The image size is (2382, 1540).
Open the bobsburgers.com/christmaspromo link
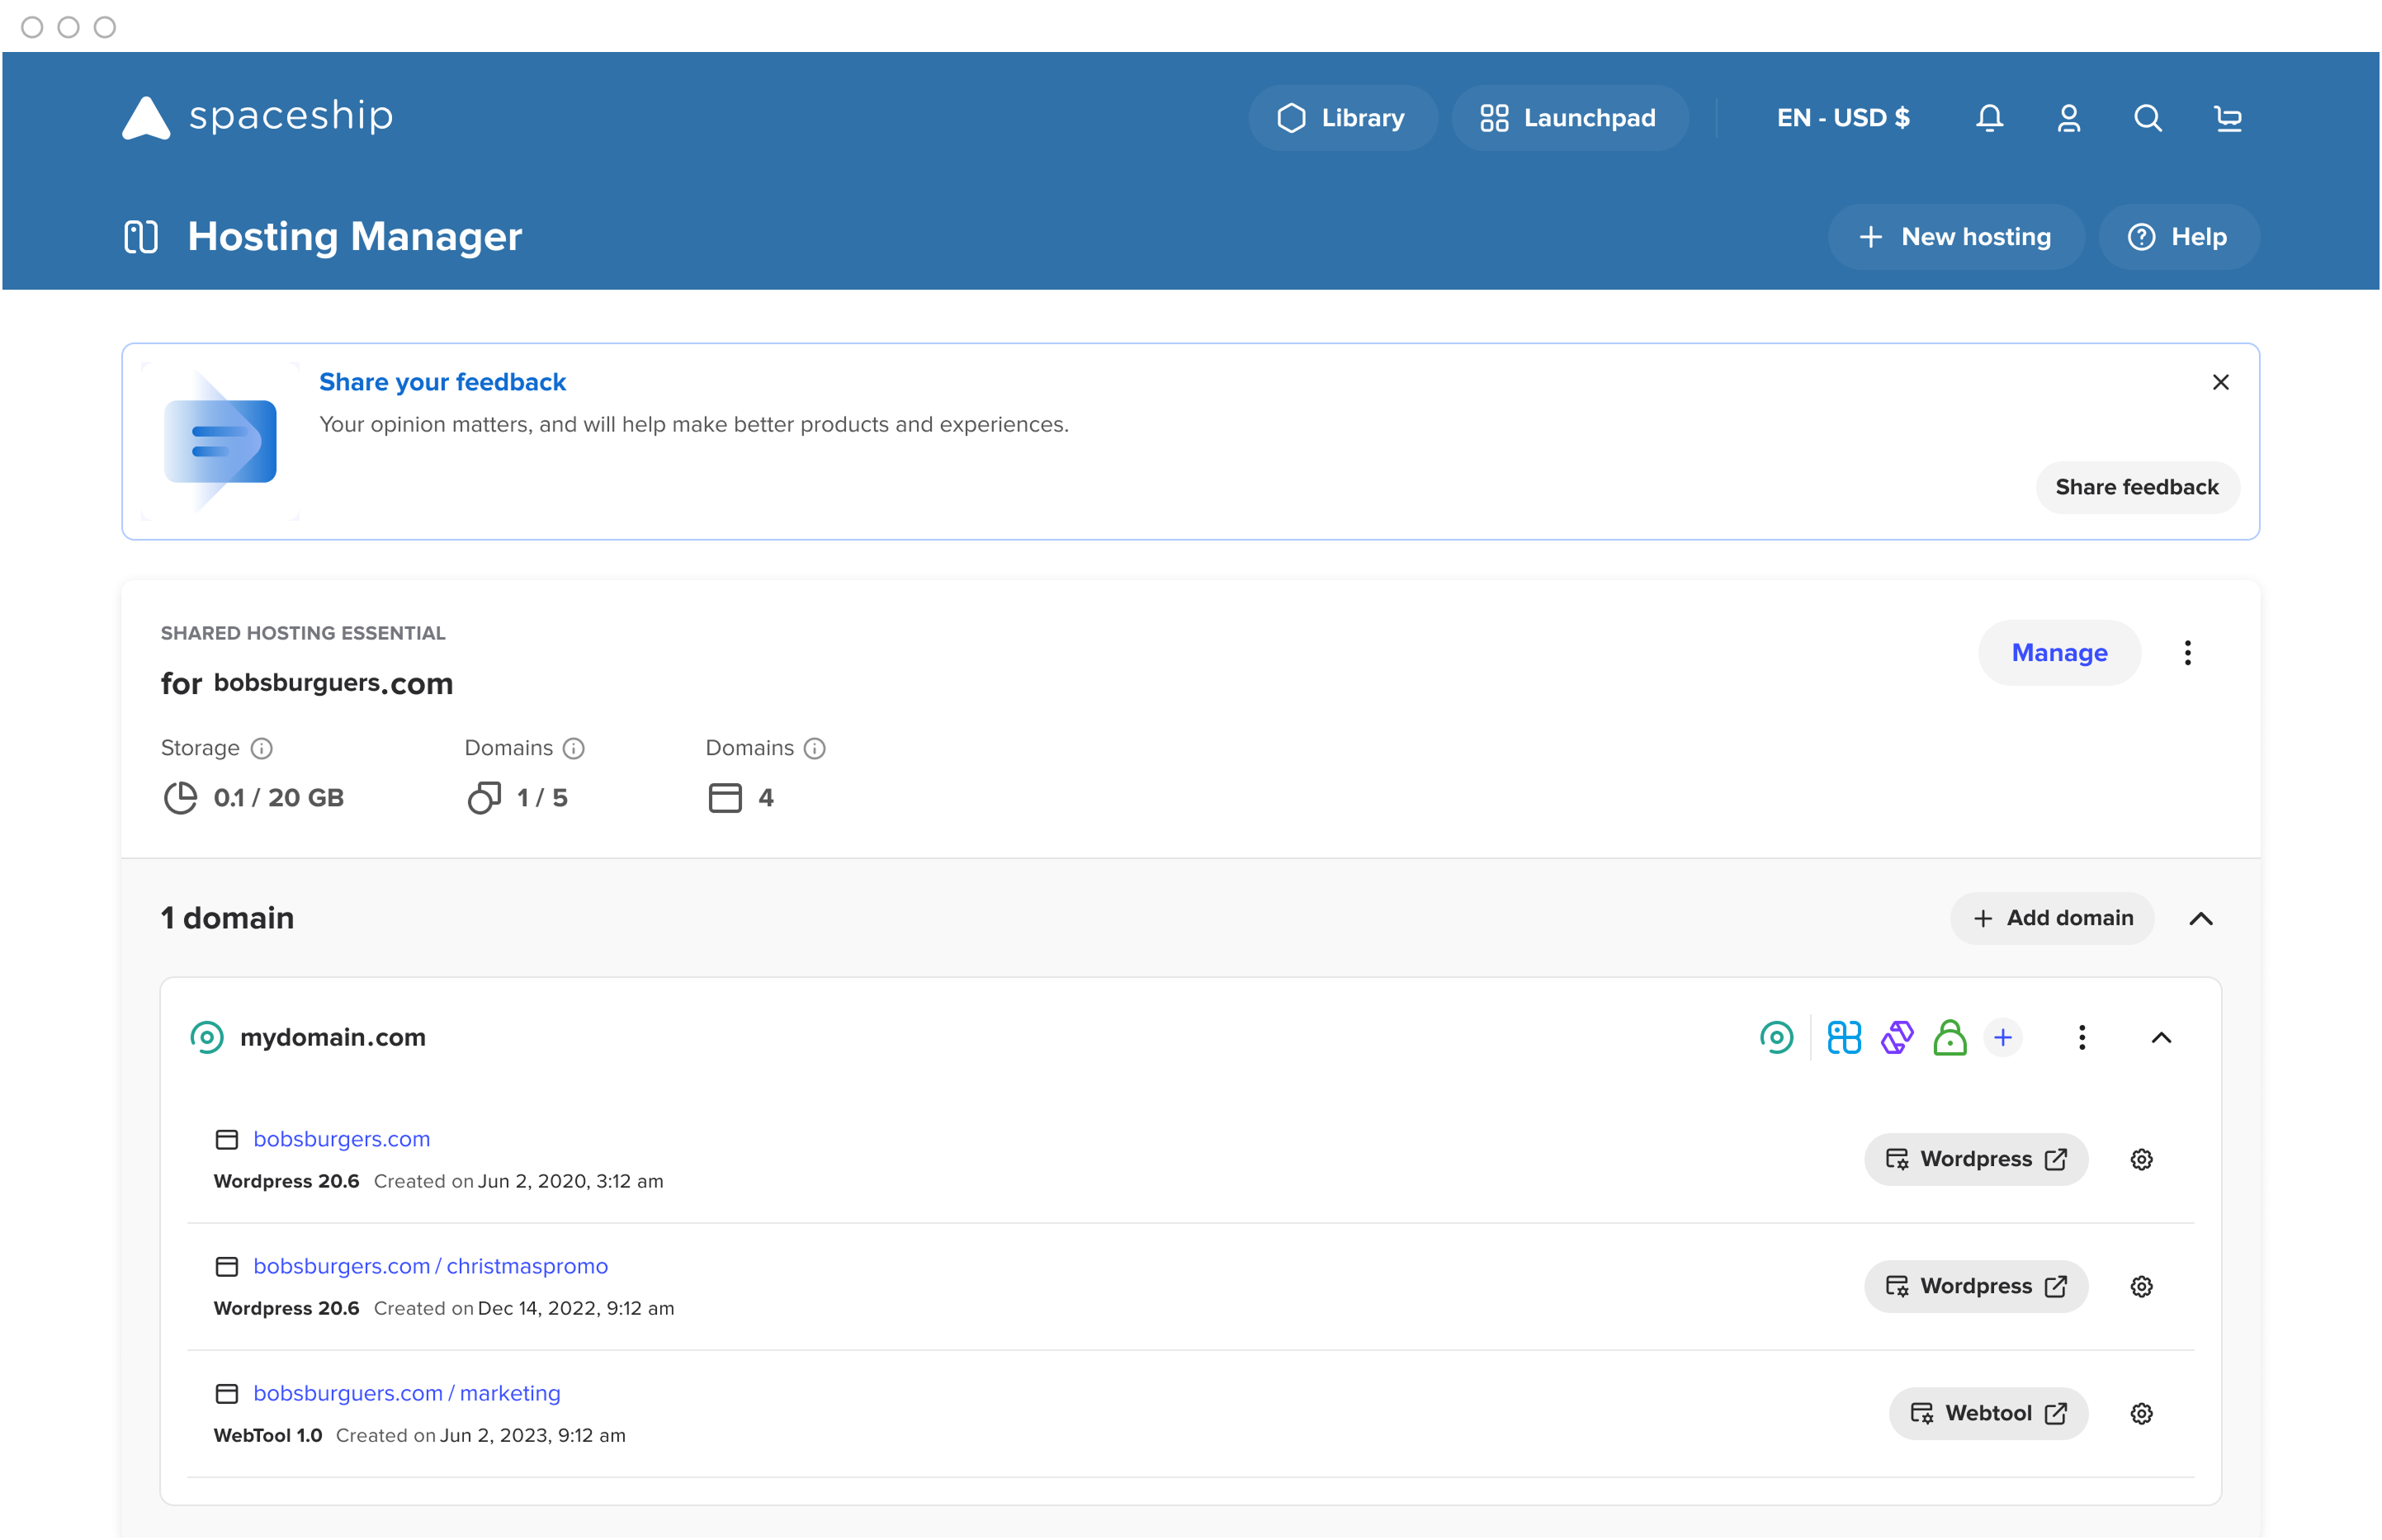point(431,1265)
